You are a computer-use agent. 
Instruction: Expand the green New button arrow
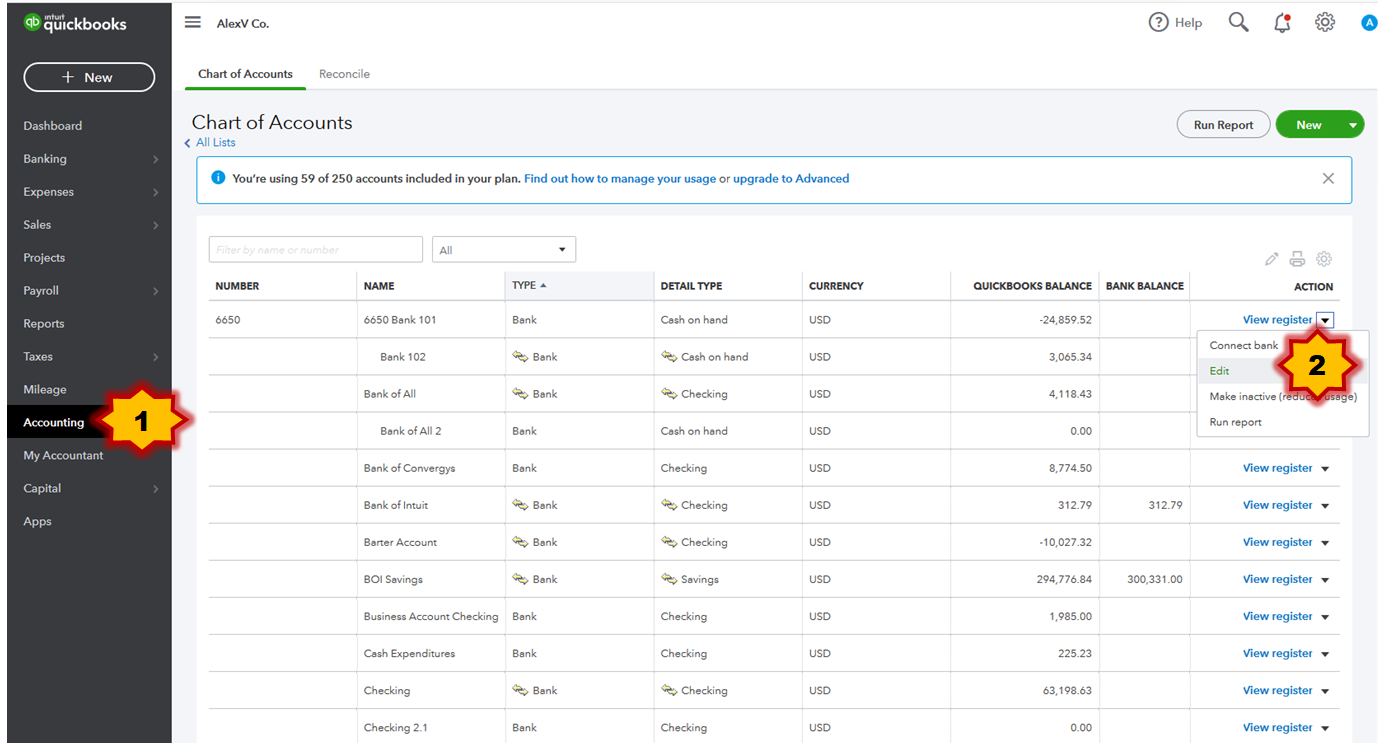1352,125
